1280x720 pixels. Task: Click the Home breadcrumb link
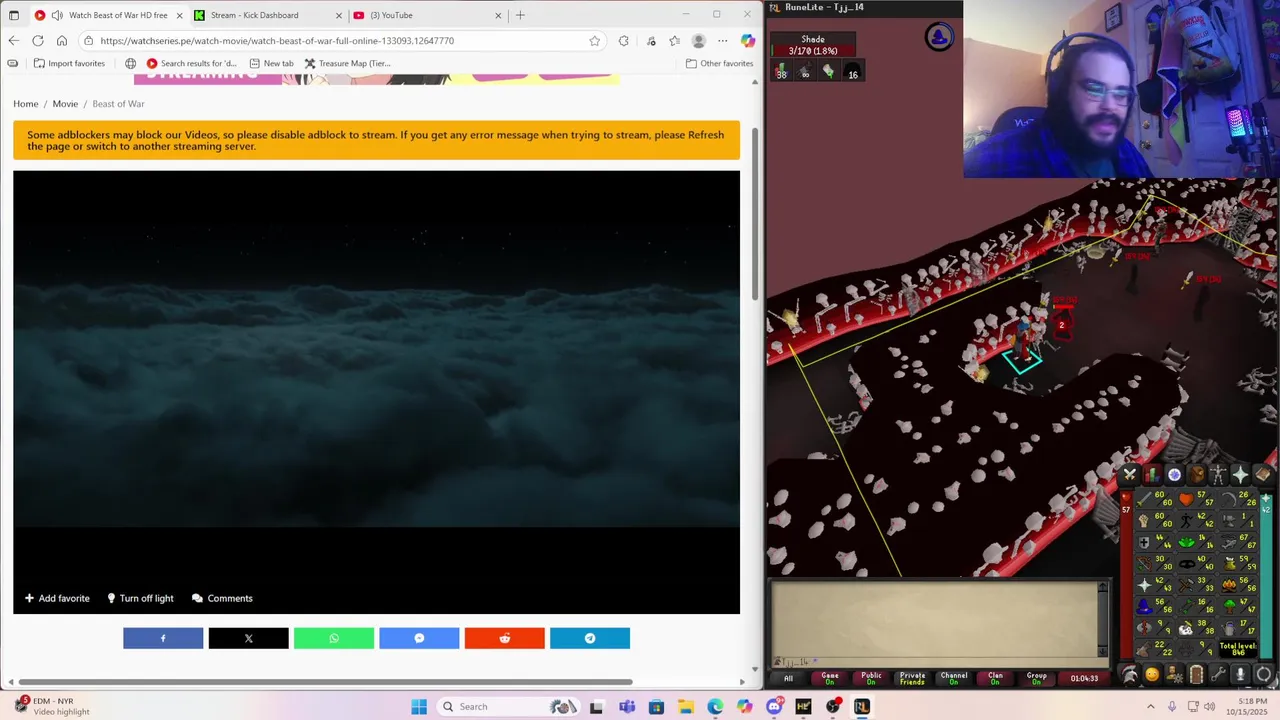point(26,104)
